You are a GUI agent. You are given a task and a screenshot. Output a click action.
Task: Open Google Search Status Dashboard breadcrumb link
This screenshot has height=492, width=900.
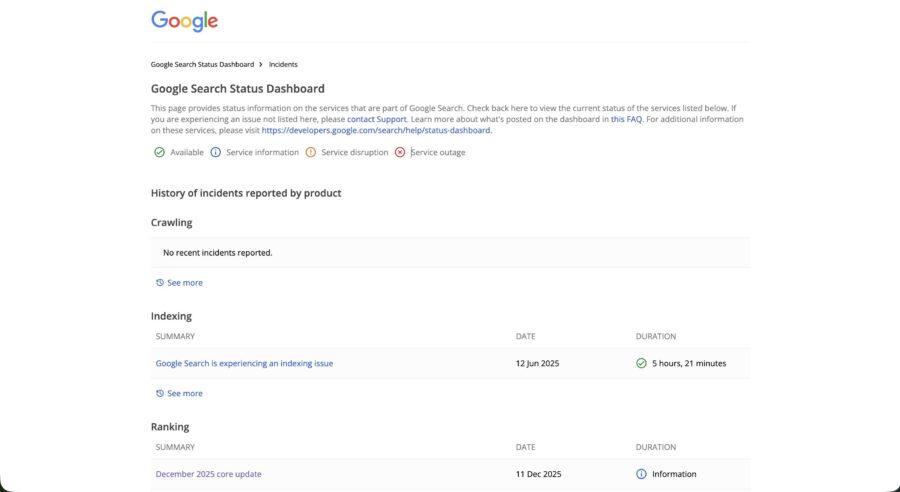(202, 64)
